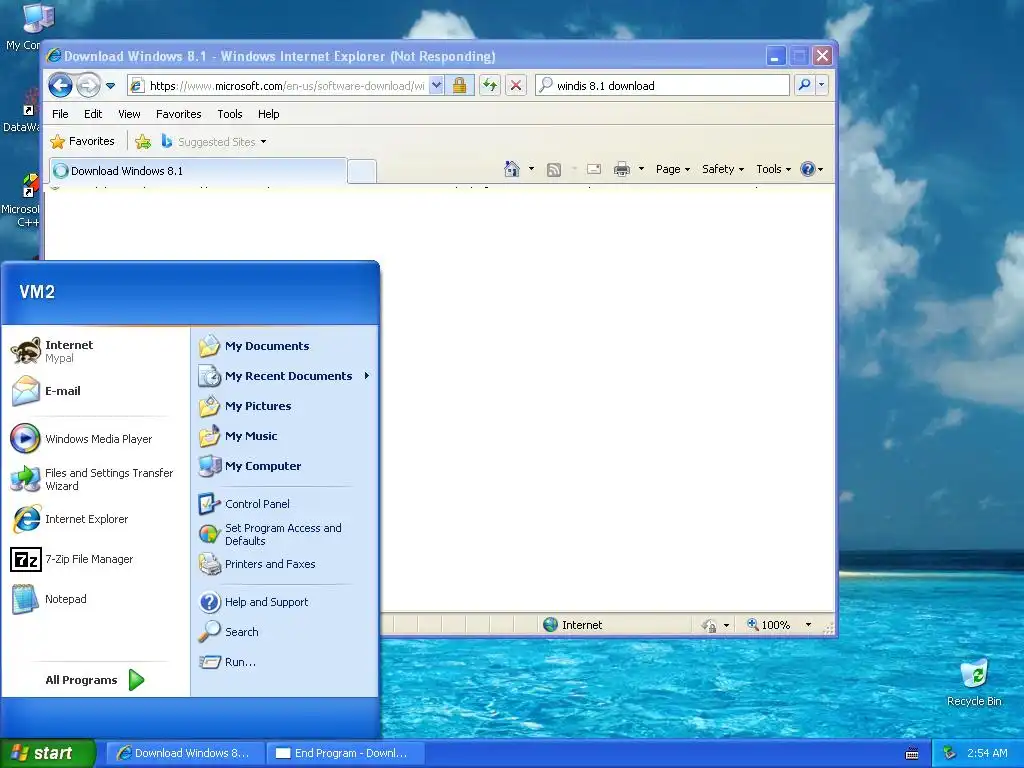Click Add to Favorites Bar icon
1024x768 pixels.
point(143,141)
